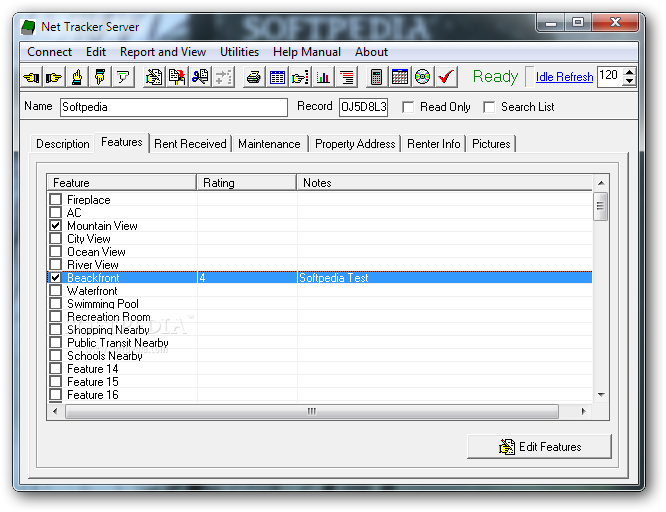666x512 pixels.
Task: Open the Utilities menu
Action: 239,52
